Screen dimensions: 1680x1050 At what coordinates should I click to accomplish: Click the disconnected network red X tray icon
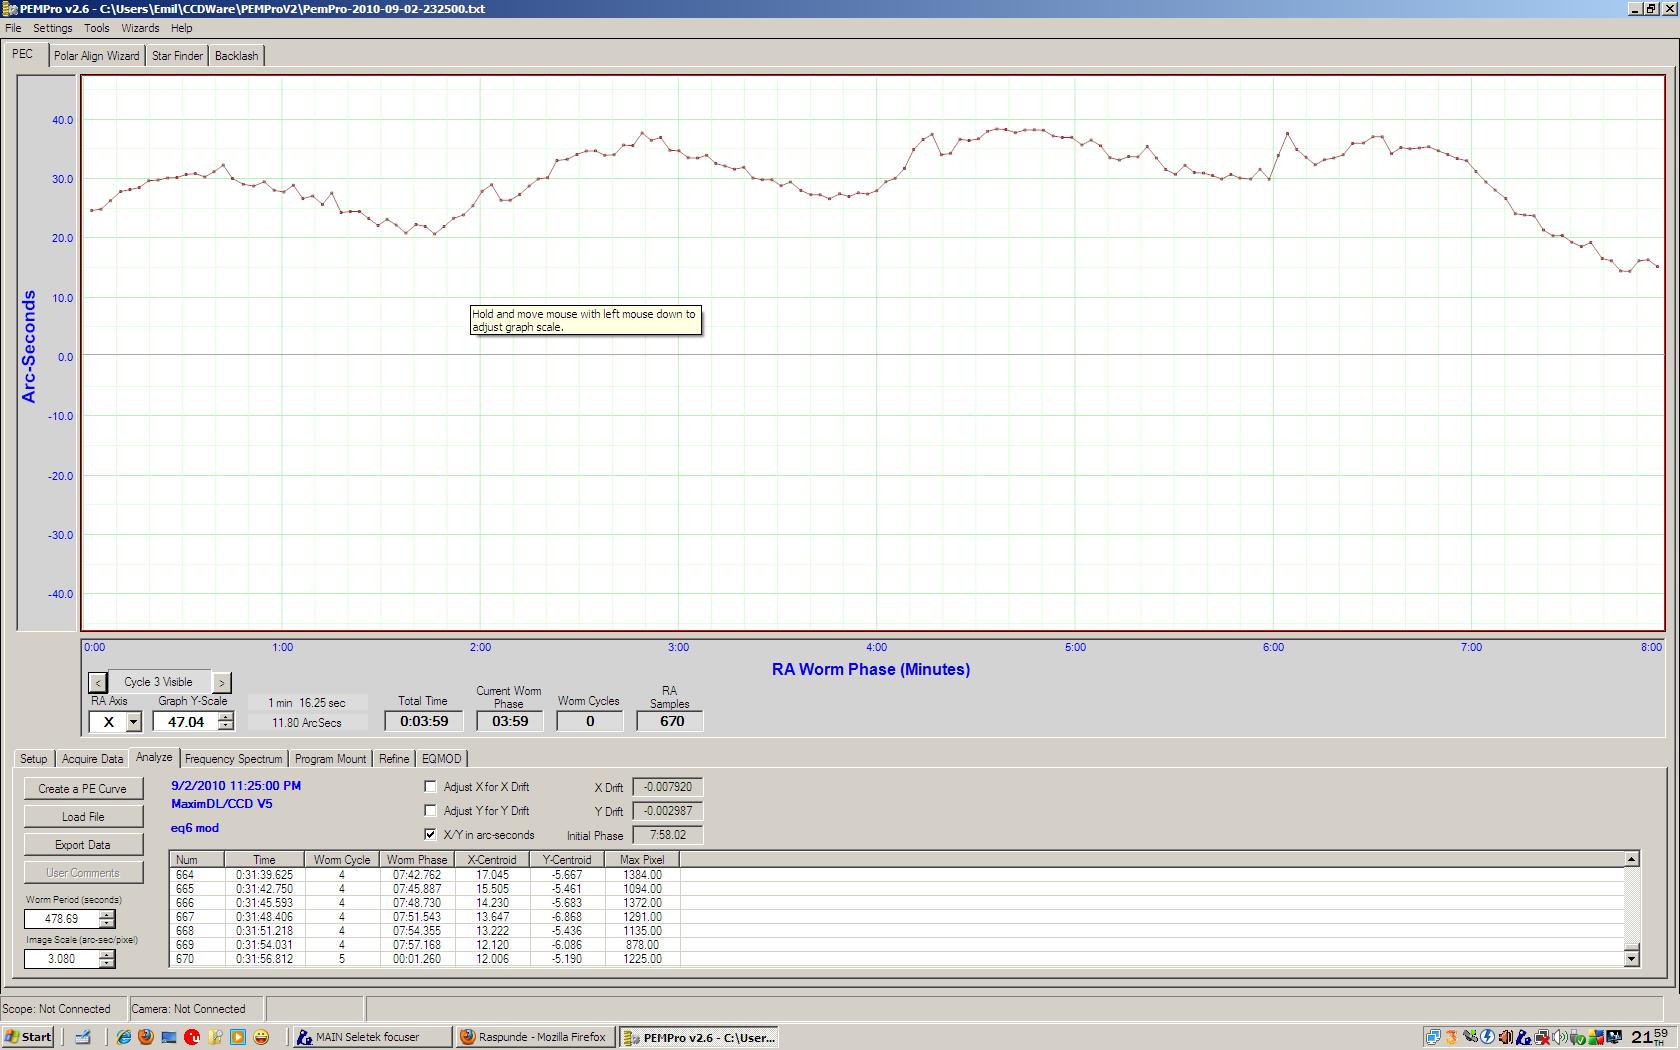click(x=1542, y=1037)
